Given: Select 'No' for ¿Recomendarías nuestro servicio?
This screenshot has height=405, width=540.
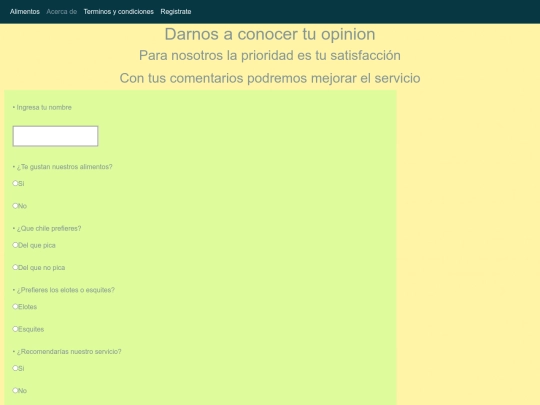Looking at the screenshot, I should tap(15, 390).
